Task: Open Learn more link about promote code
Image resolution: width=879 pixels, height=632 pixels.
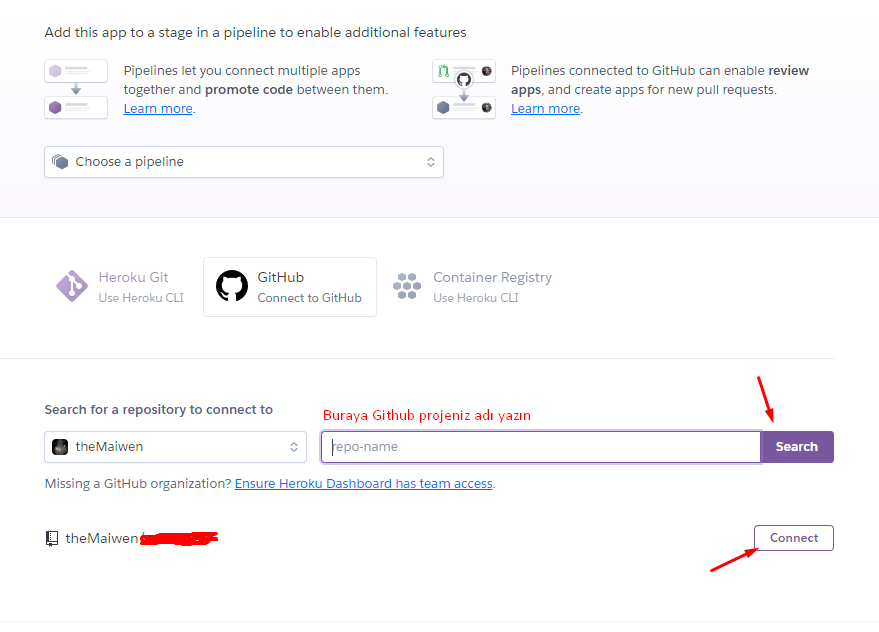Action: pos(158,109)
